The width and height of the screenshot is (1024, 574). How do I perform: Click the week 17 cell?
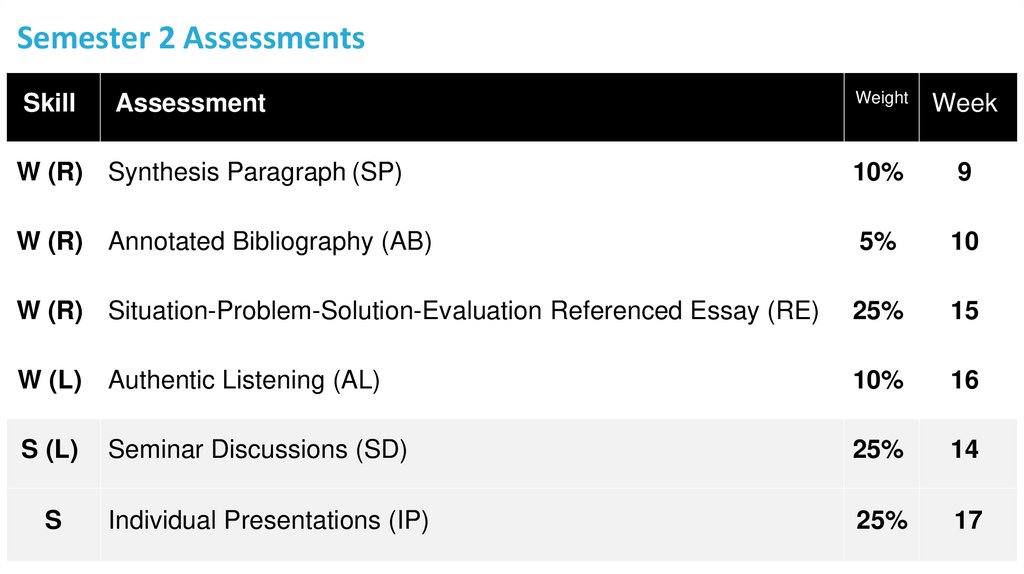click(x=968, y=520)
